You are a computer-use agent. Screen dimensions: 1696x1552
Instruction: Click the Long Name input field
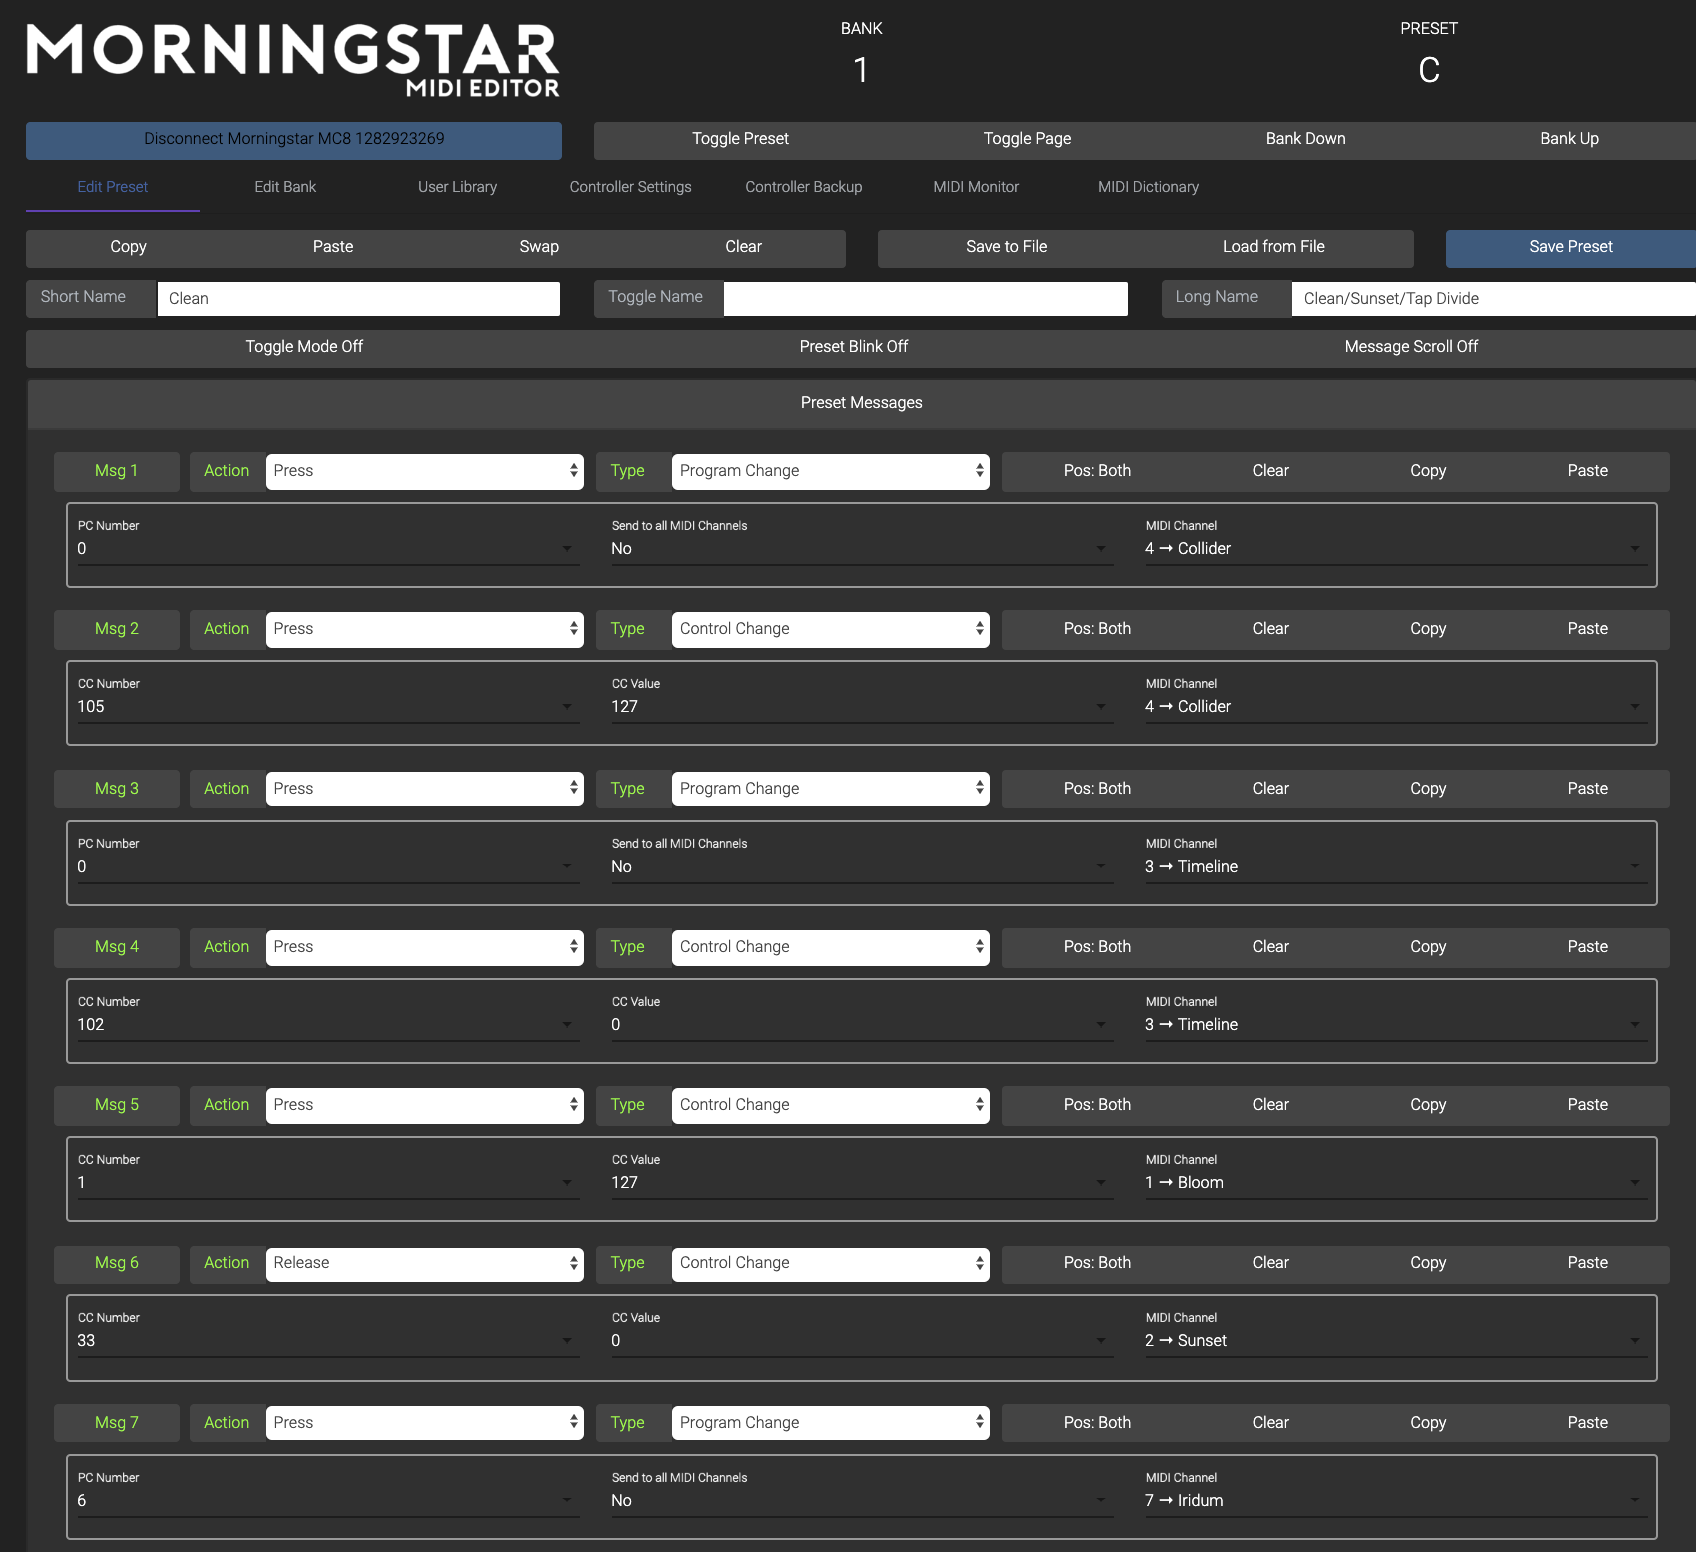point(1494,299)
